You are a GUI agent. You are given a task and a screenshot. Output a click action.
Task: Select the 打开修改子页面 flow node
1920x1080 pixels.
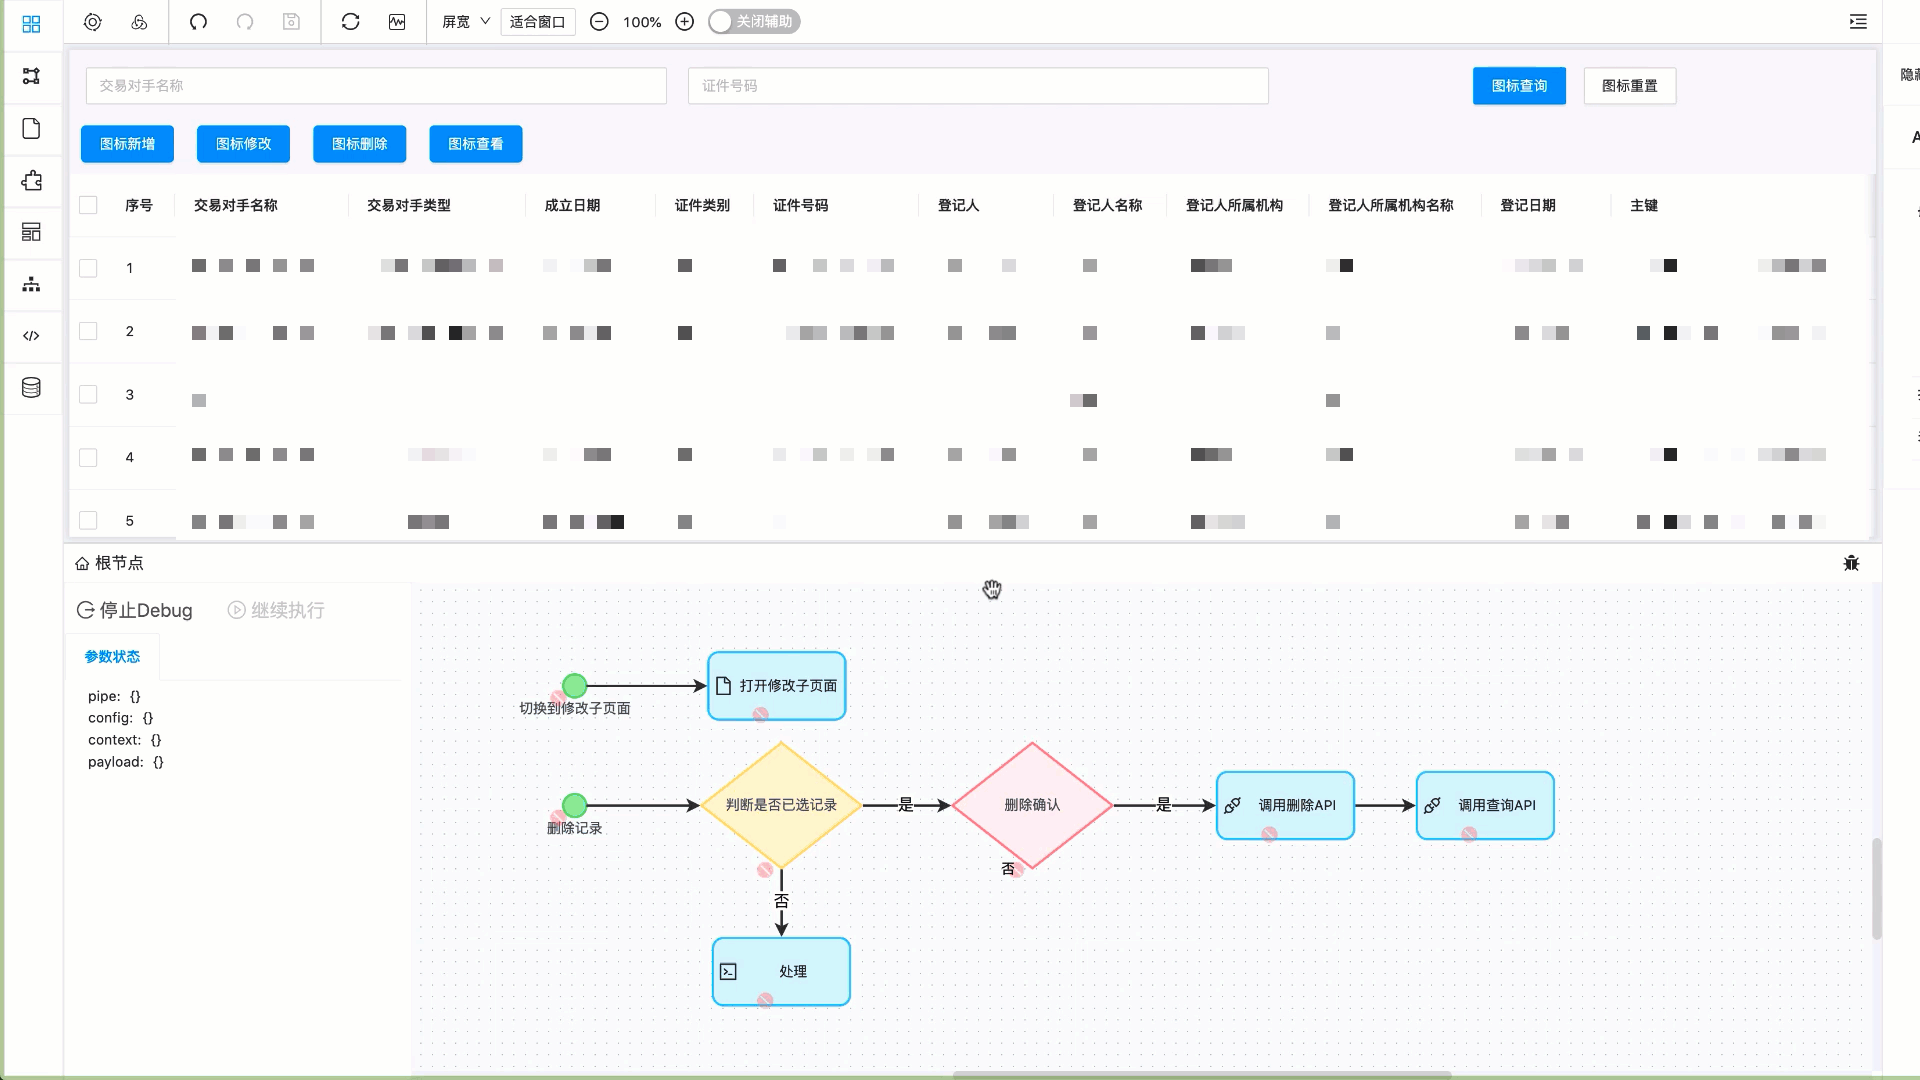(x=777, y=686)
